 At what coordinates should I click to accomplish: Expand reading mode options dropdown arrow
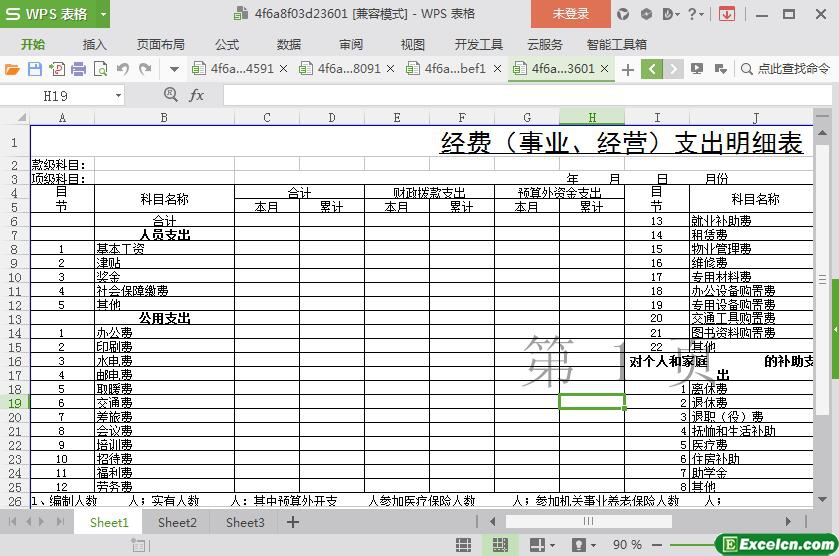point(552,545)
